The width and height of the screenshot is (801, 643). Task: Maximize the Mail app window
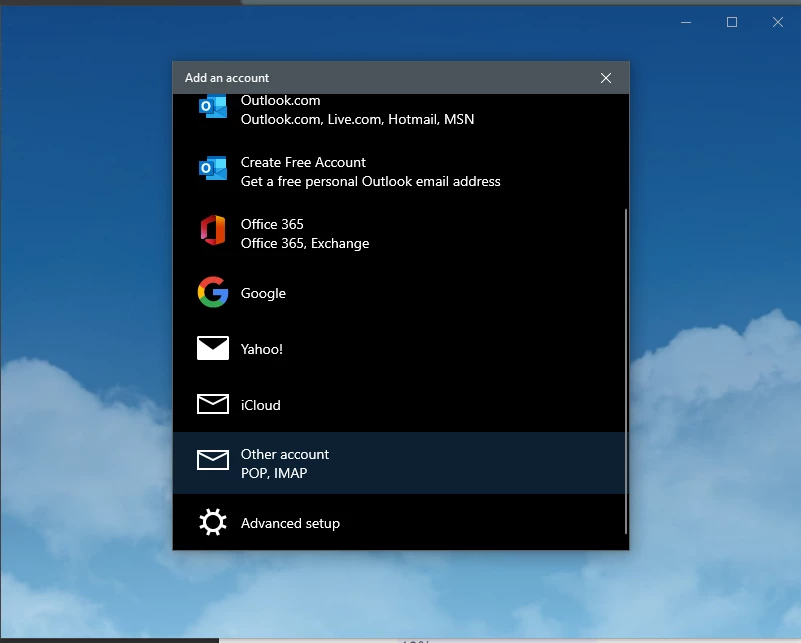[x=732, y=22]
